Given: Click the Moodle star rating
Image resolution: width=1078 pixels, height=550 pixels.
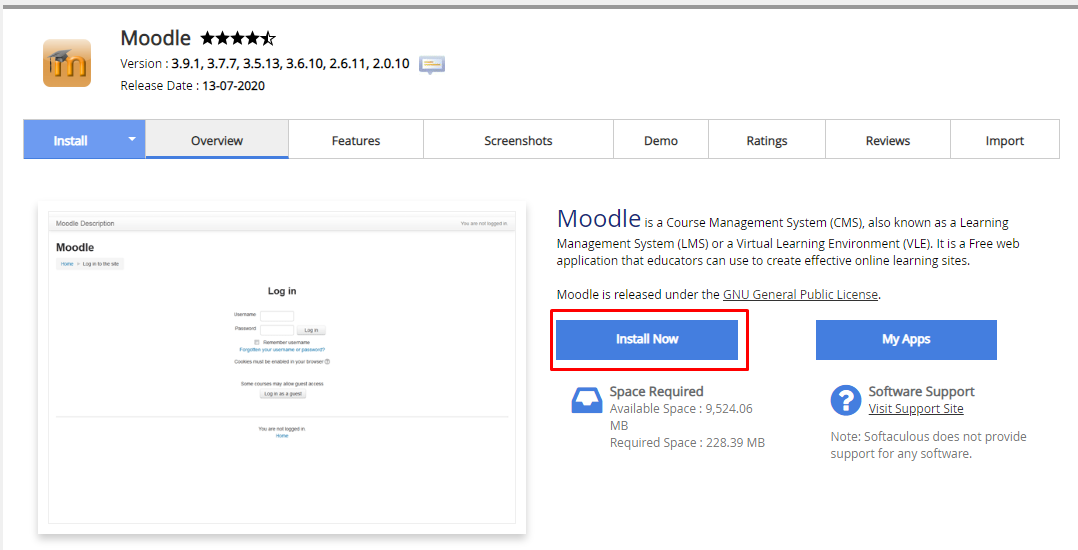Looking at the screenshot, I should tap(238, 38).
